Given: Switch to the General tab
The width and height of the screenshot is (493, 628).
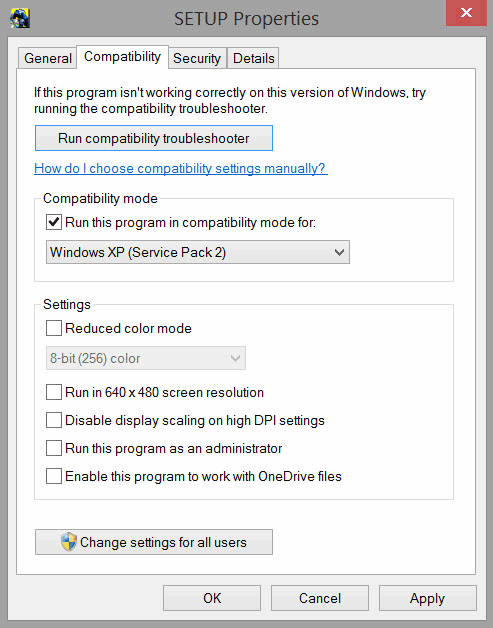Looking at the screenshot, I should tap(48, 58).
